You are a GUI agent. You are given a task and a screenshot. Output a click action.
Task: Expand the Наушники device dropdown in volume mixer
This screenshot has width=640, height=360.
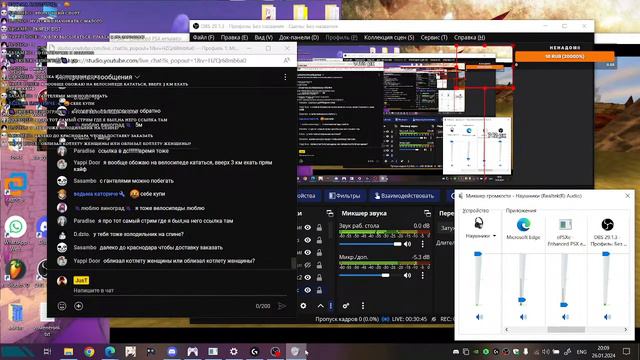click(494, 236)
